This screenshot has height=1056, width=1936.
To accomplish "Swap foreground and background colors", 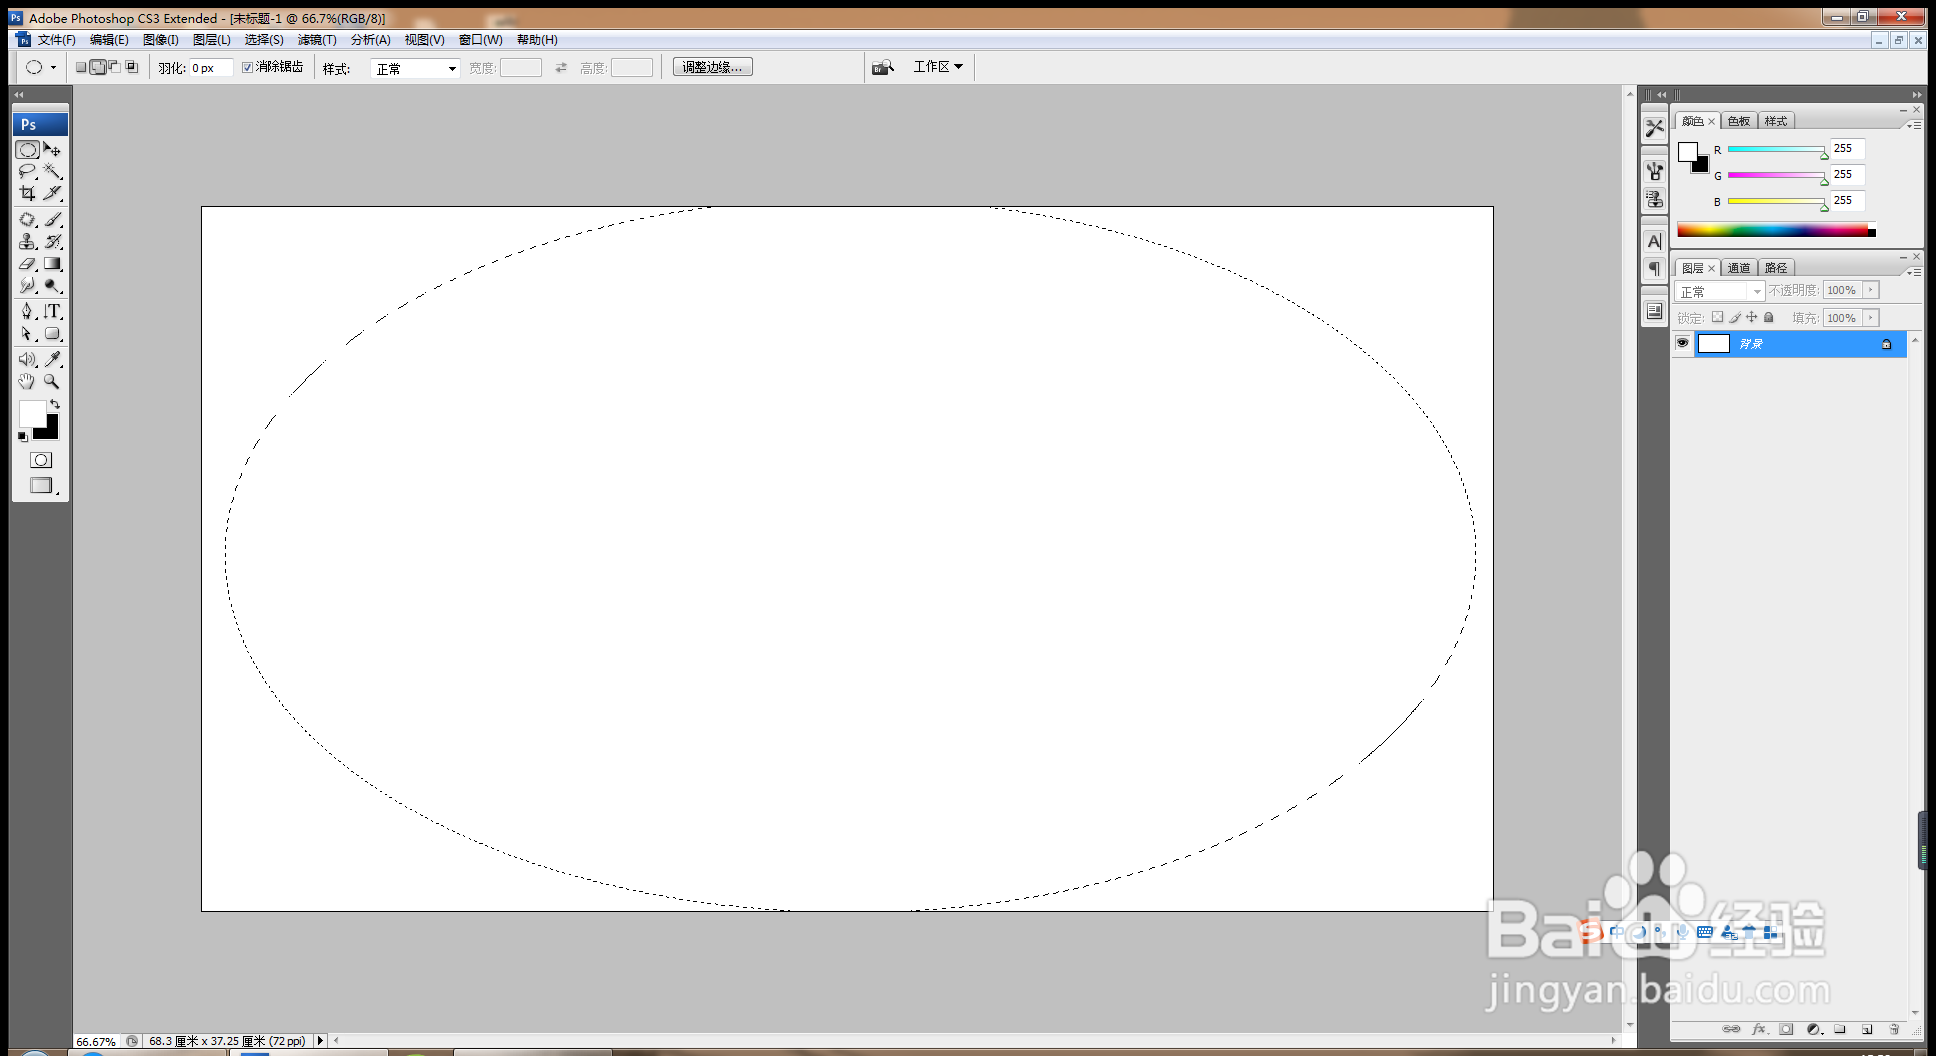I will (55, 404).
